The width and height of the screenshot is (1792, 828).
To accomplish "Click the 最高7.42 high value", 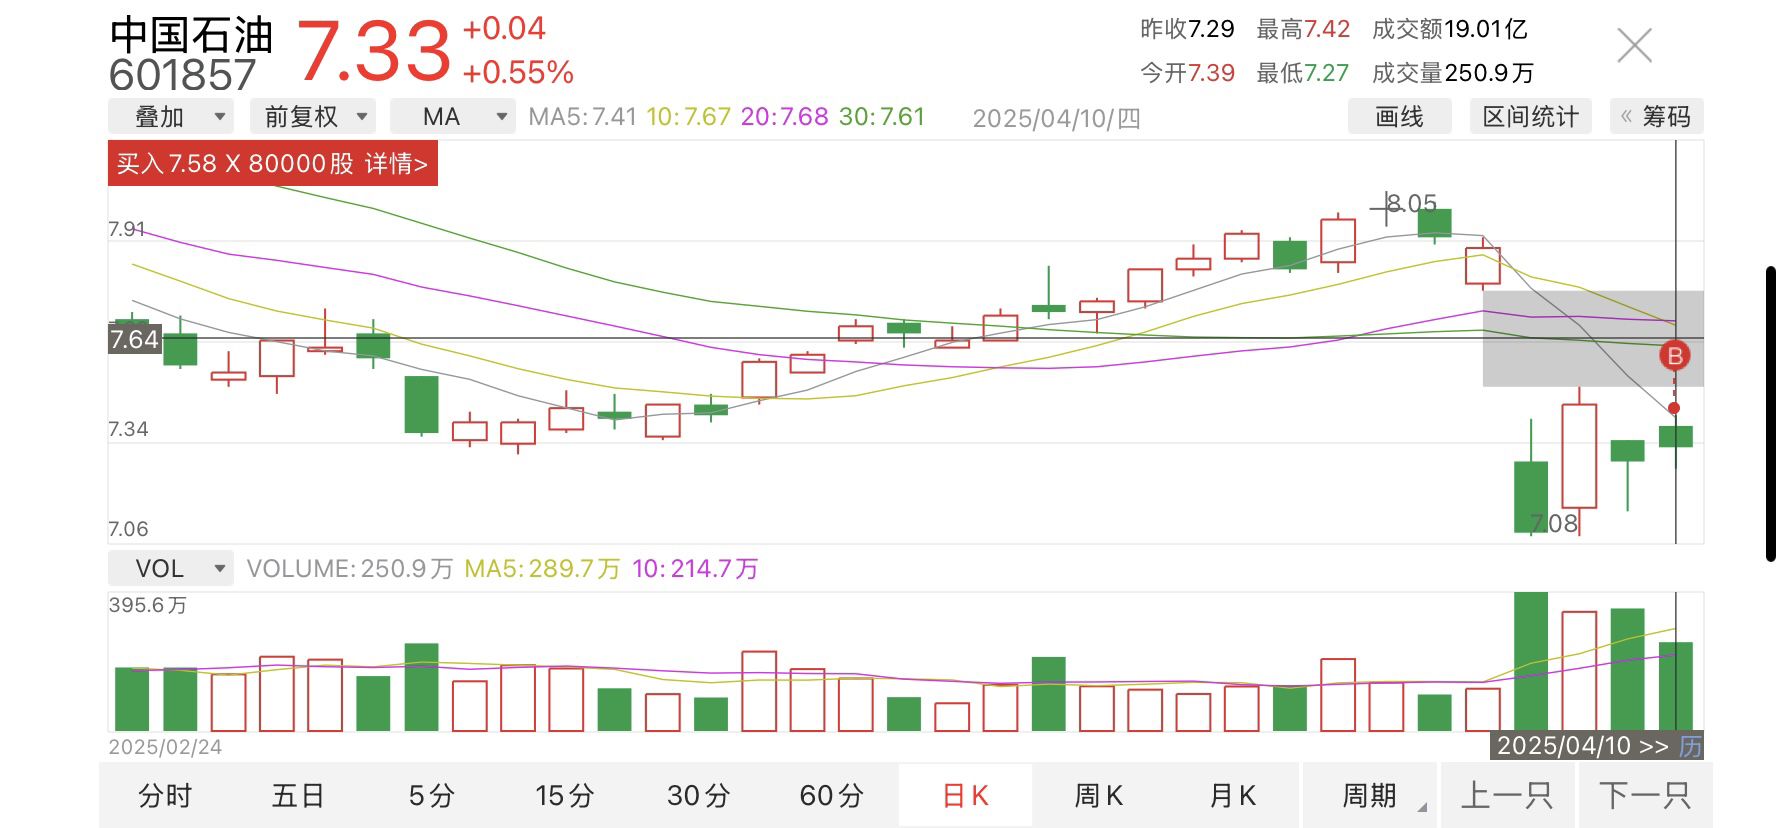I will 1303,29.
